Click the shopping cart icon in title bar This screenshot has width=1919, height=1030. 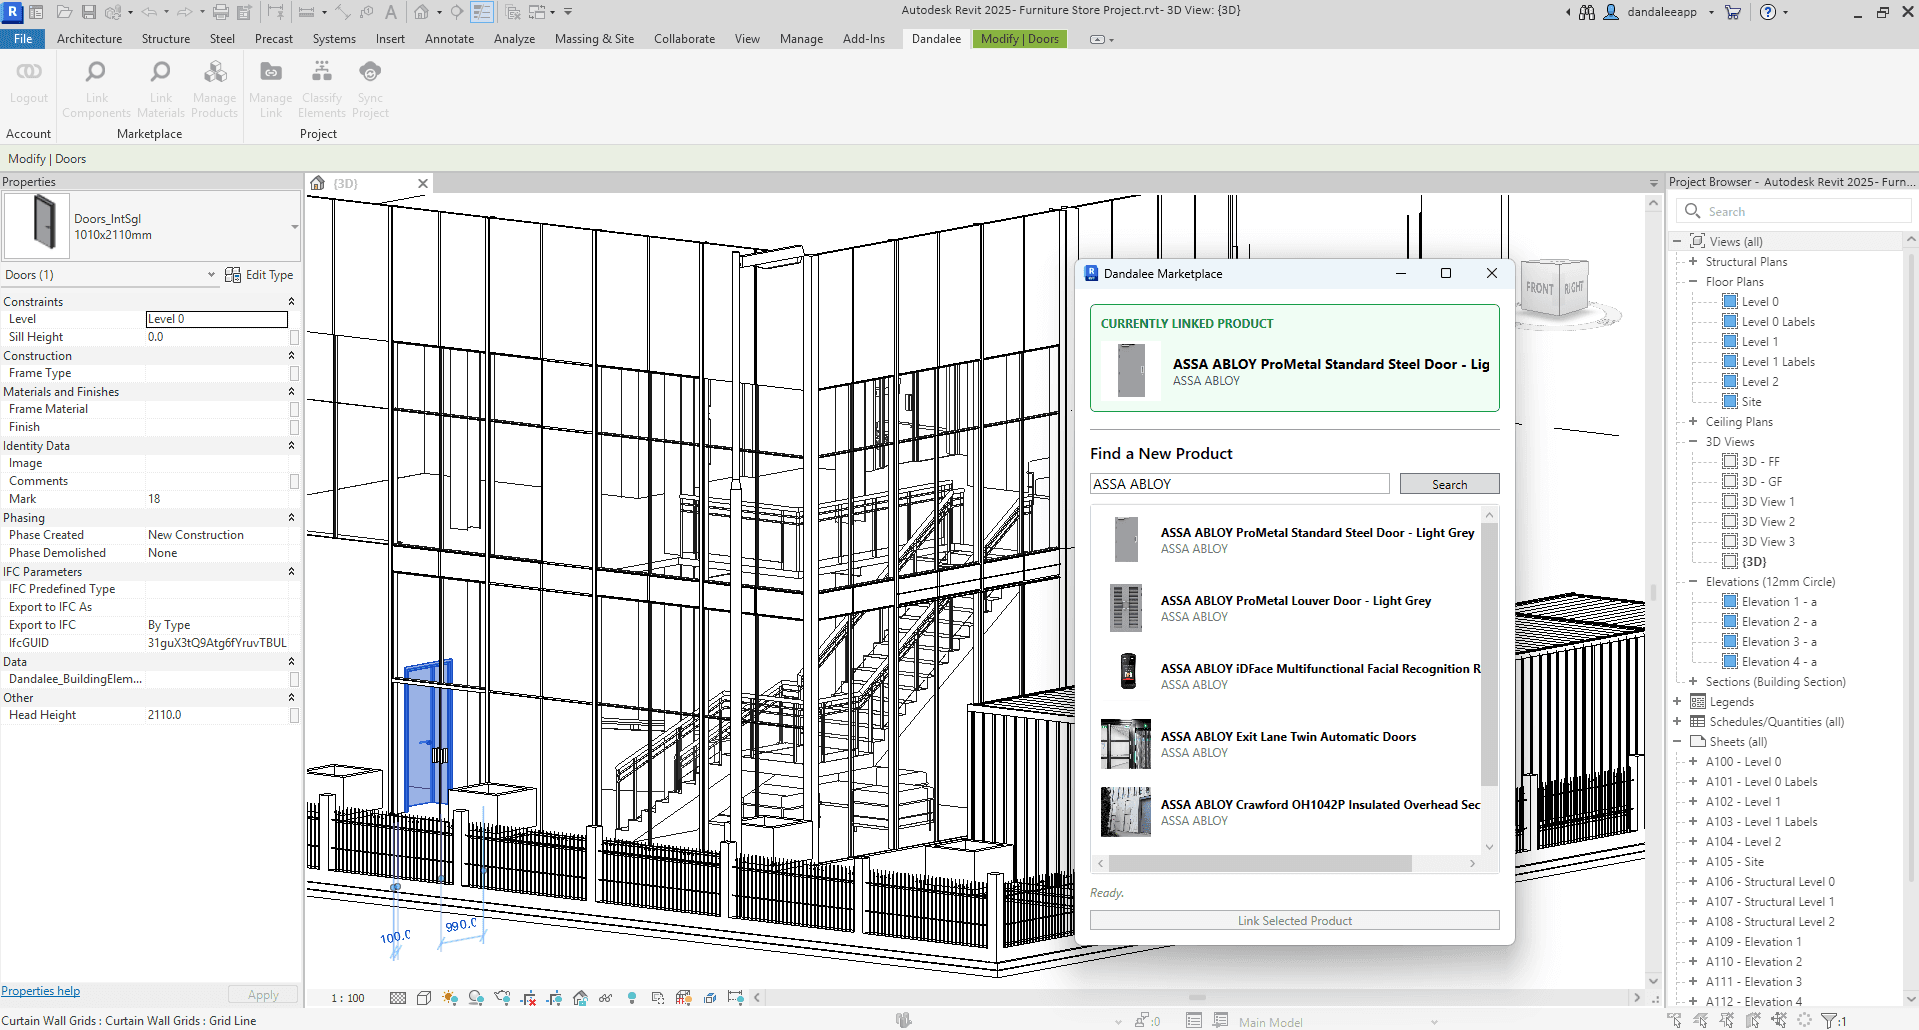pyautogui.click(x=1733, y=12)
